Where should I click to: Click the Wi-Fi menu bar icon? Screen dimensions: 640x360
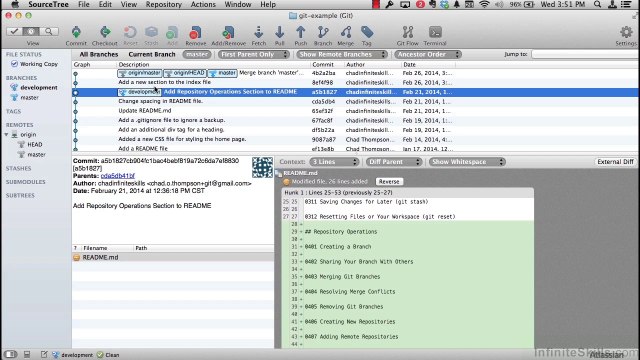coord(484,4)
